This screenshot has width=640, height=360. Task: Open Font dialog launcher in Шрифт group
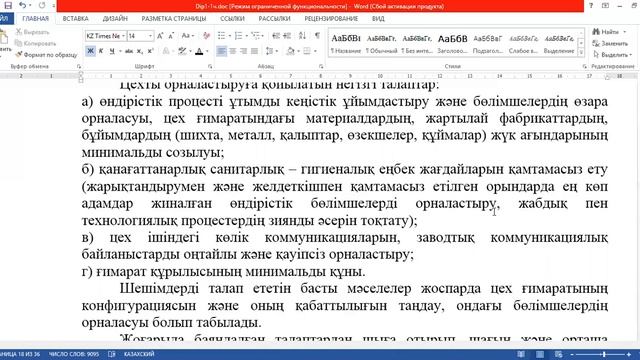210,66
